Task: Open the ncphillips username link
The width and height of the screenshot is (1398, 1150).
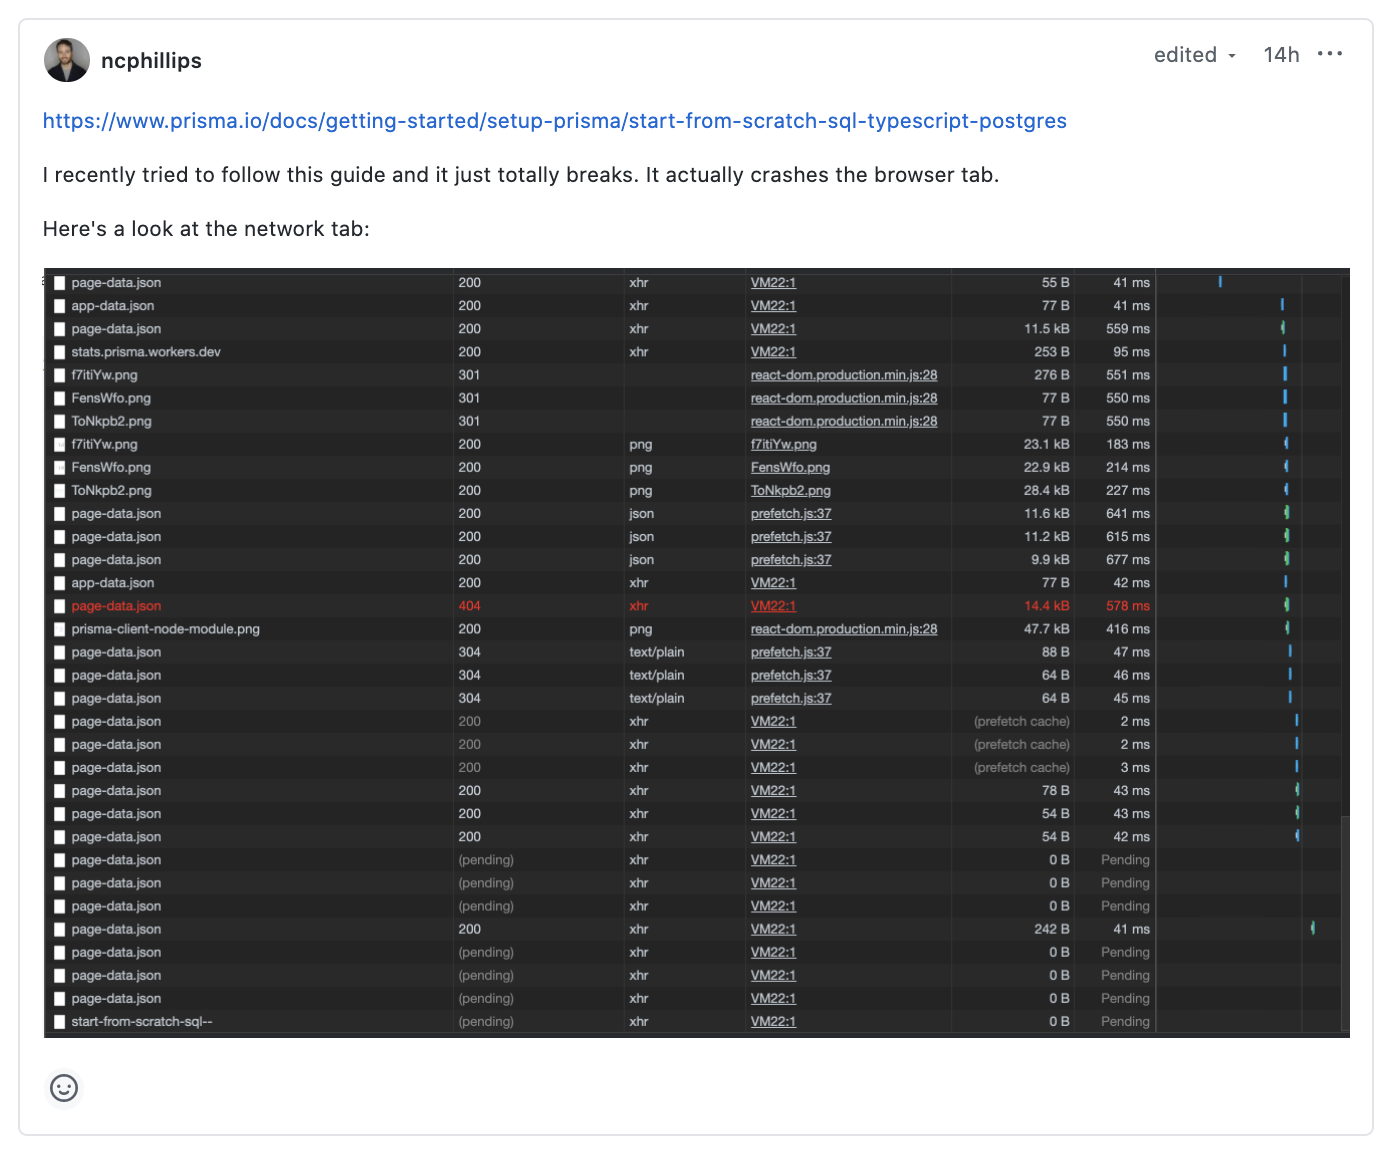Action: tap(151, 61)
